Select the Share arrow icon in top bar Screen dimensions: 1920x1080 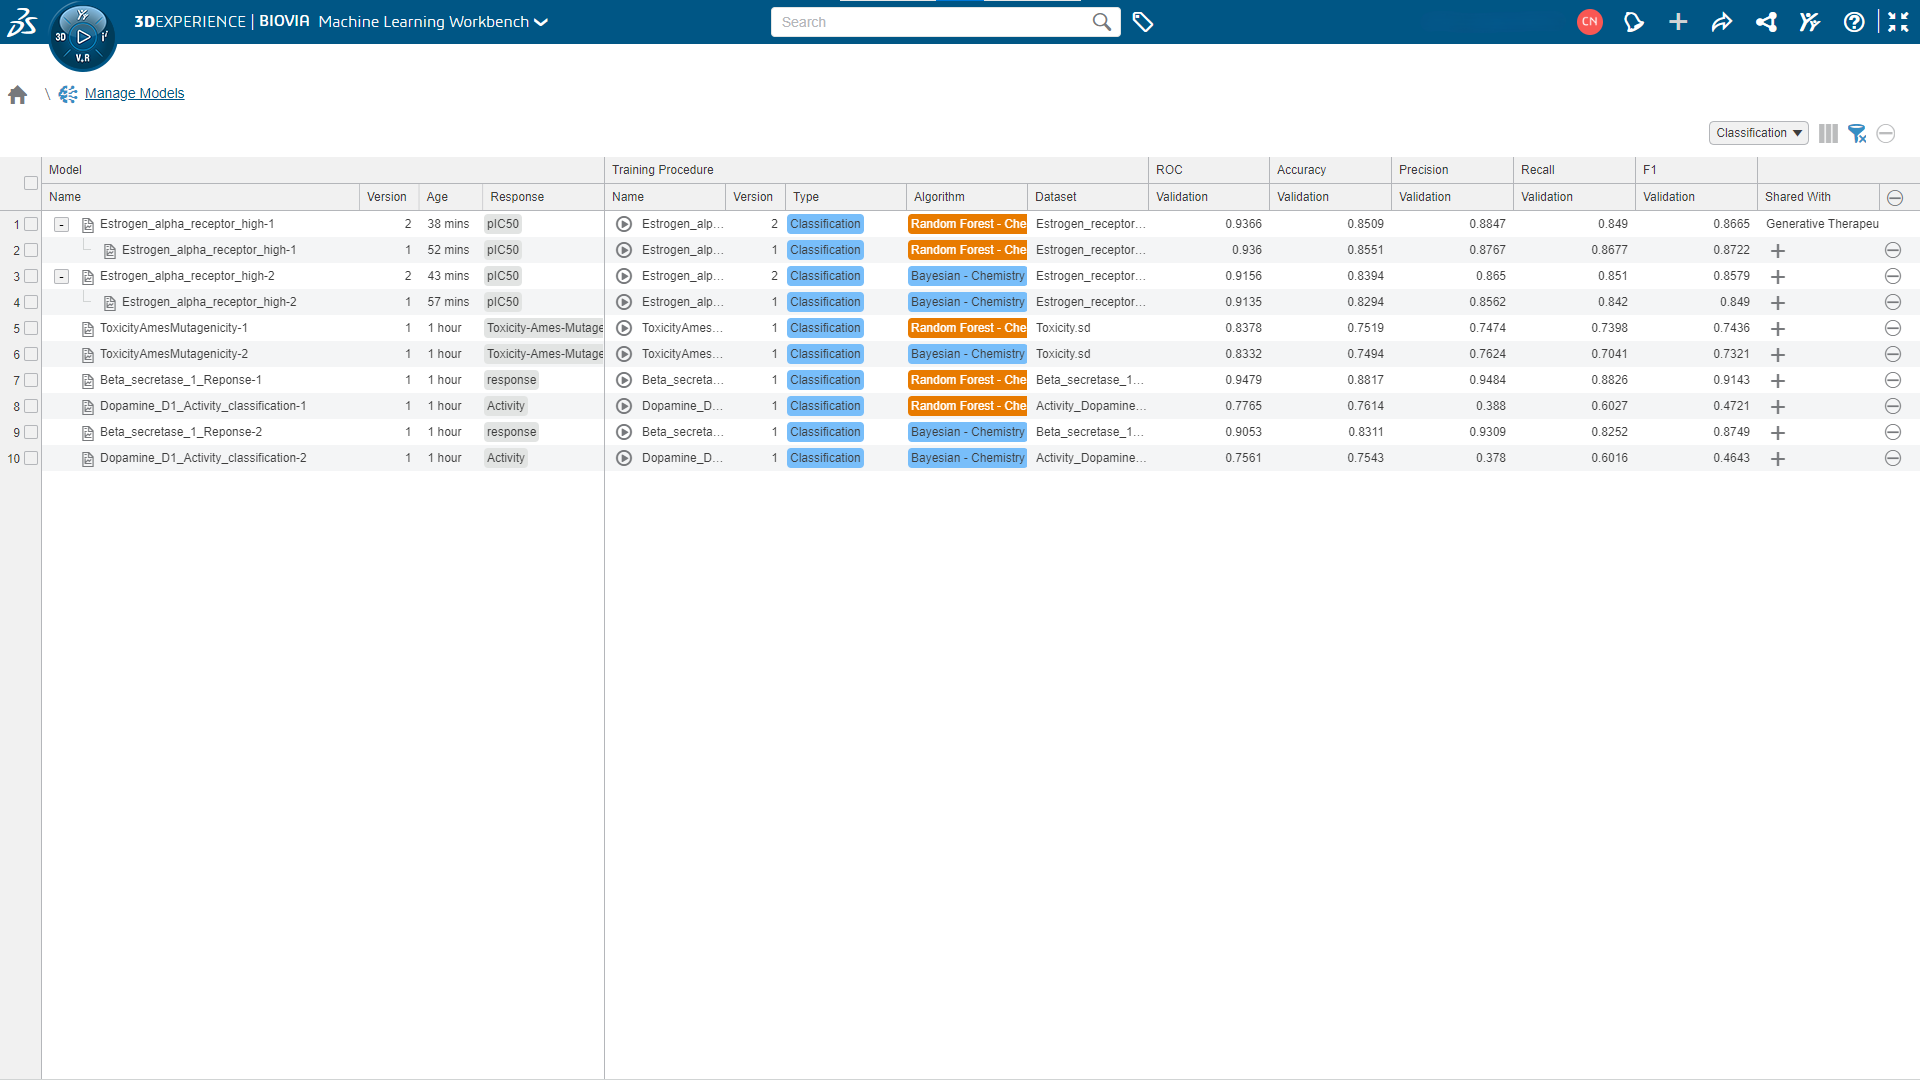point(1722,21)
